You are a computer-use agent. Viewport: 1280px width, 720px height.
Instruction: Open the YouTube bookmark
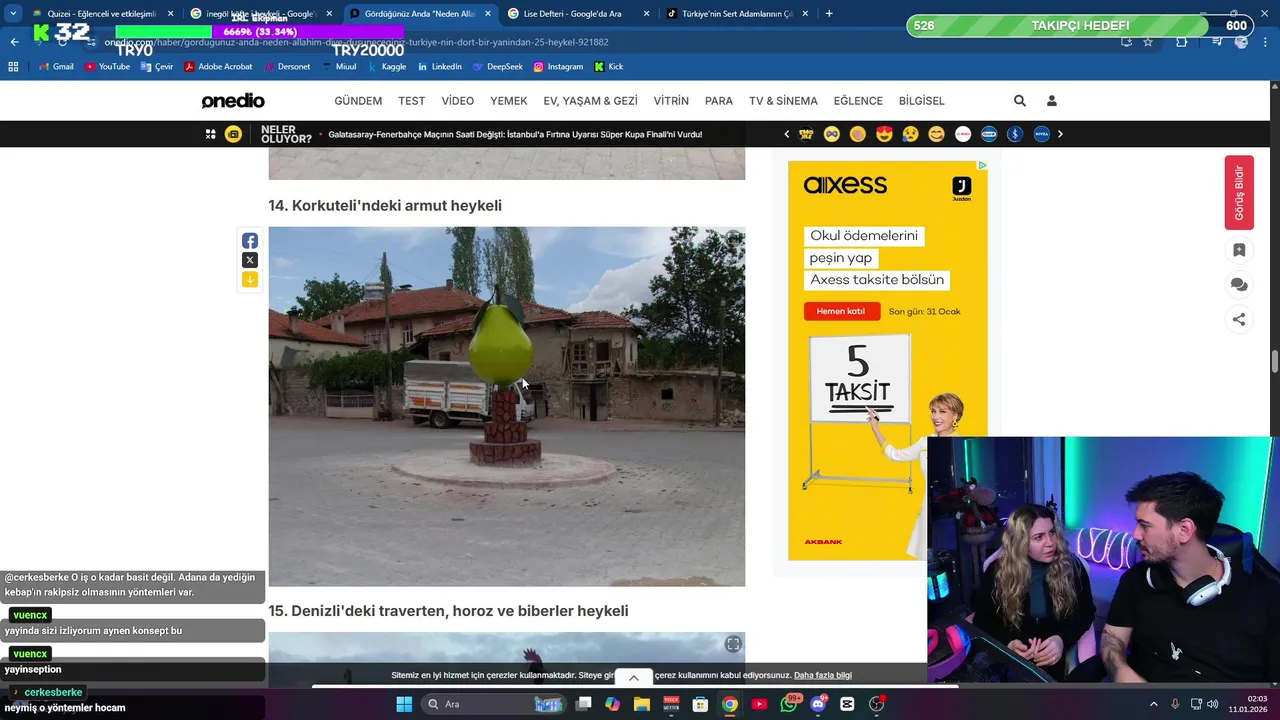point(107,67)
